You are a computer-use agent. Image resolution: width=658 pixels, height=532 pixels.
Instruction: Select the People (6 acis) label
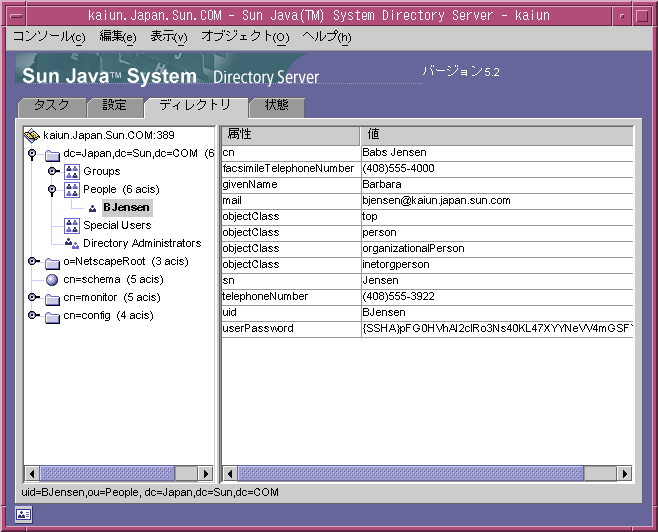tap(121, 190)
